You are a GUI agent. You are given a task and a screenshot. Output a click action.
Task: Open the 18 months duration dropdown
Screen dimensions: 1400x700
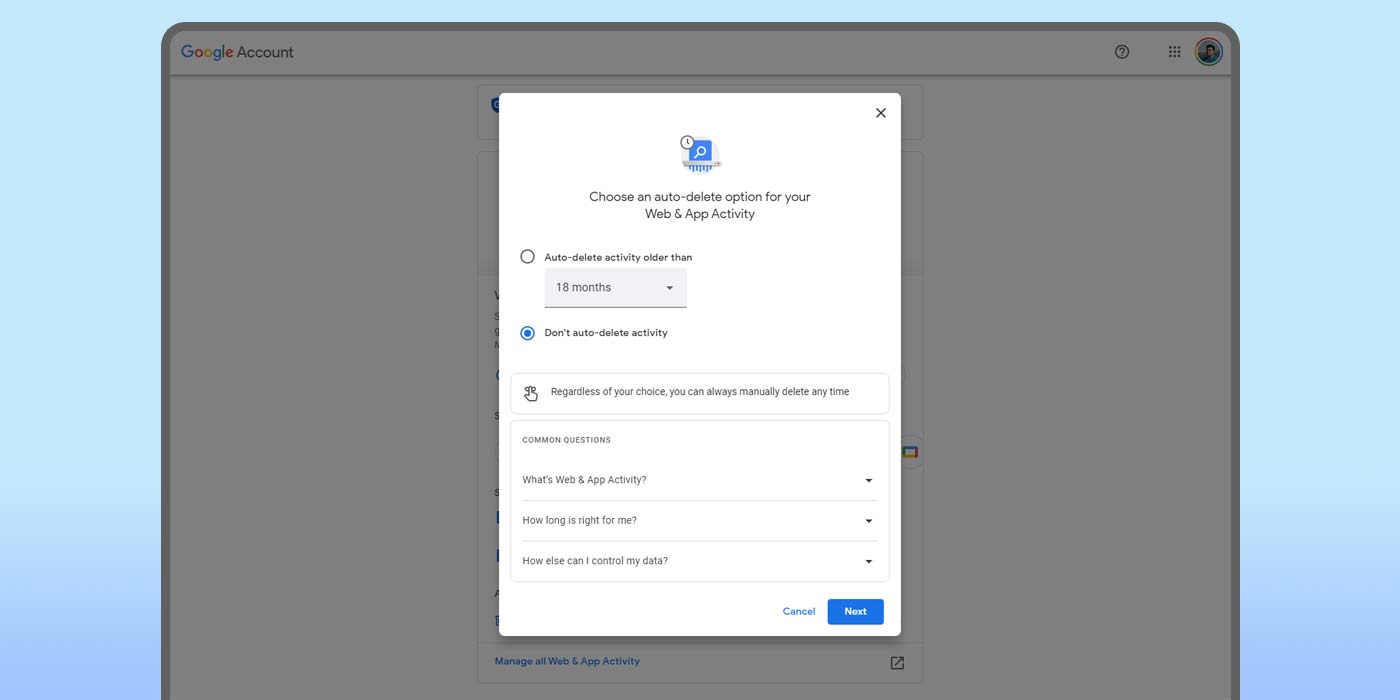pos(615,288)
